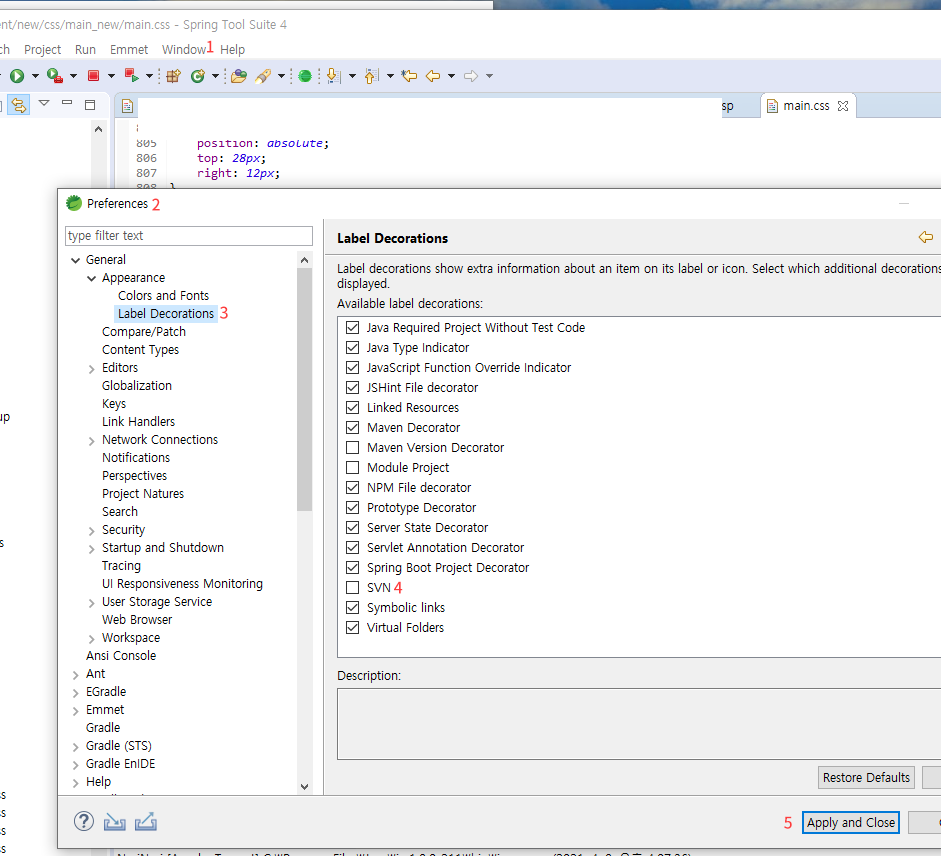Screen dimensions: 941x856
Task: Click the yellow Back arrow in toolbar
Action: (433, 76)
